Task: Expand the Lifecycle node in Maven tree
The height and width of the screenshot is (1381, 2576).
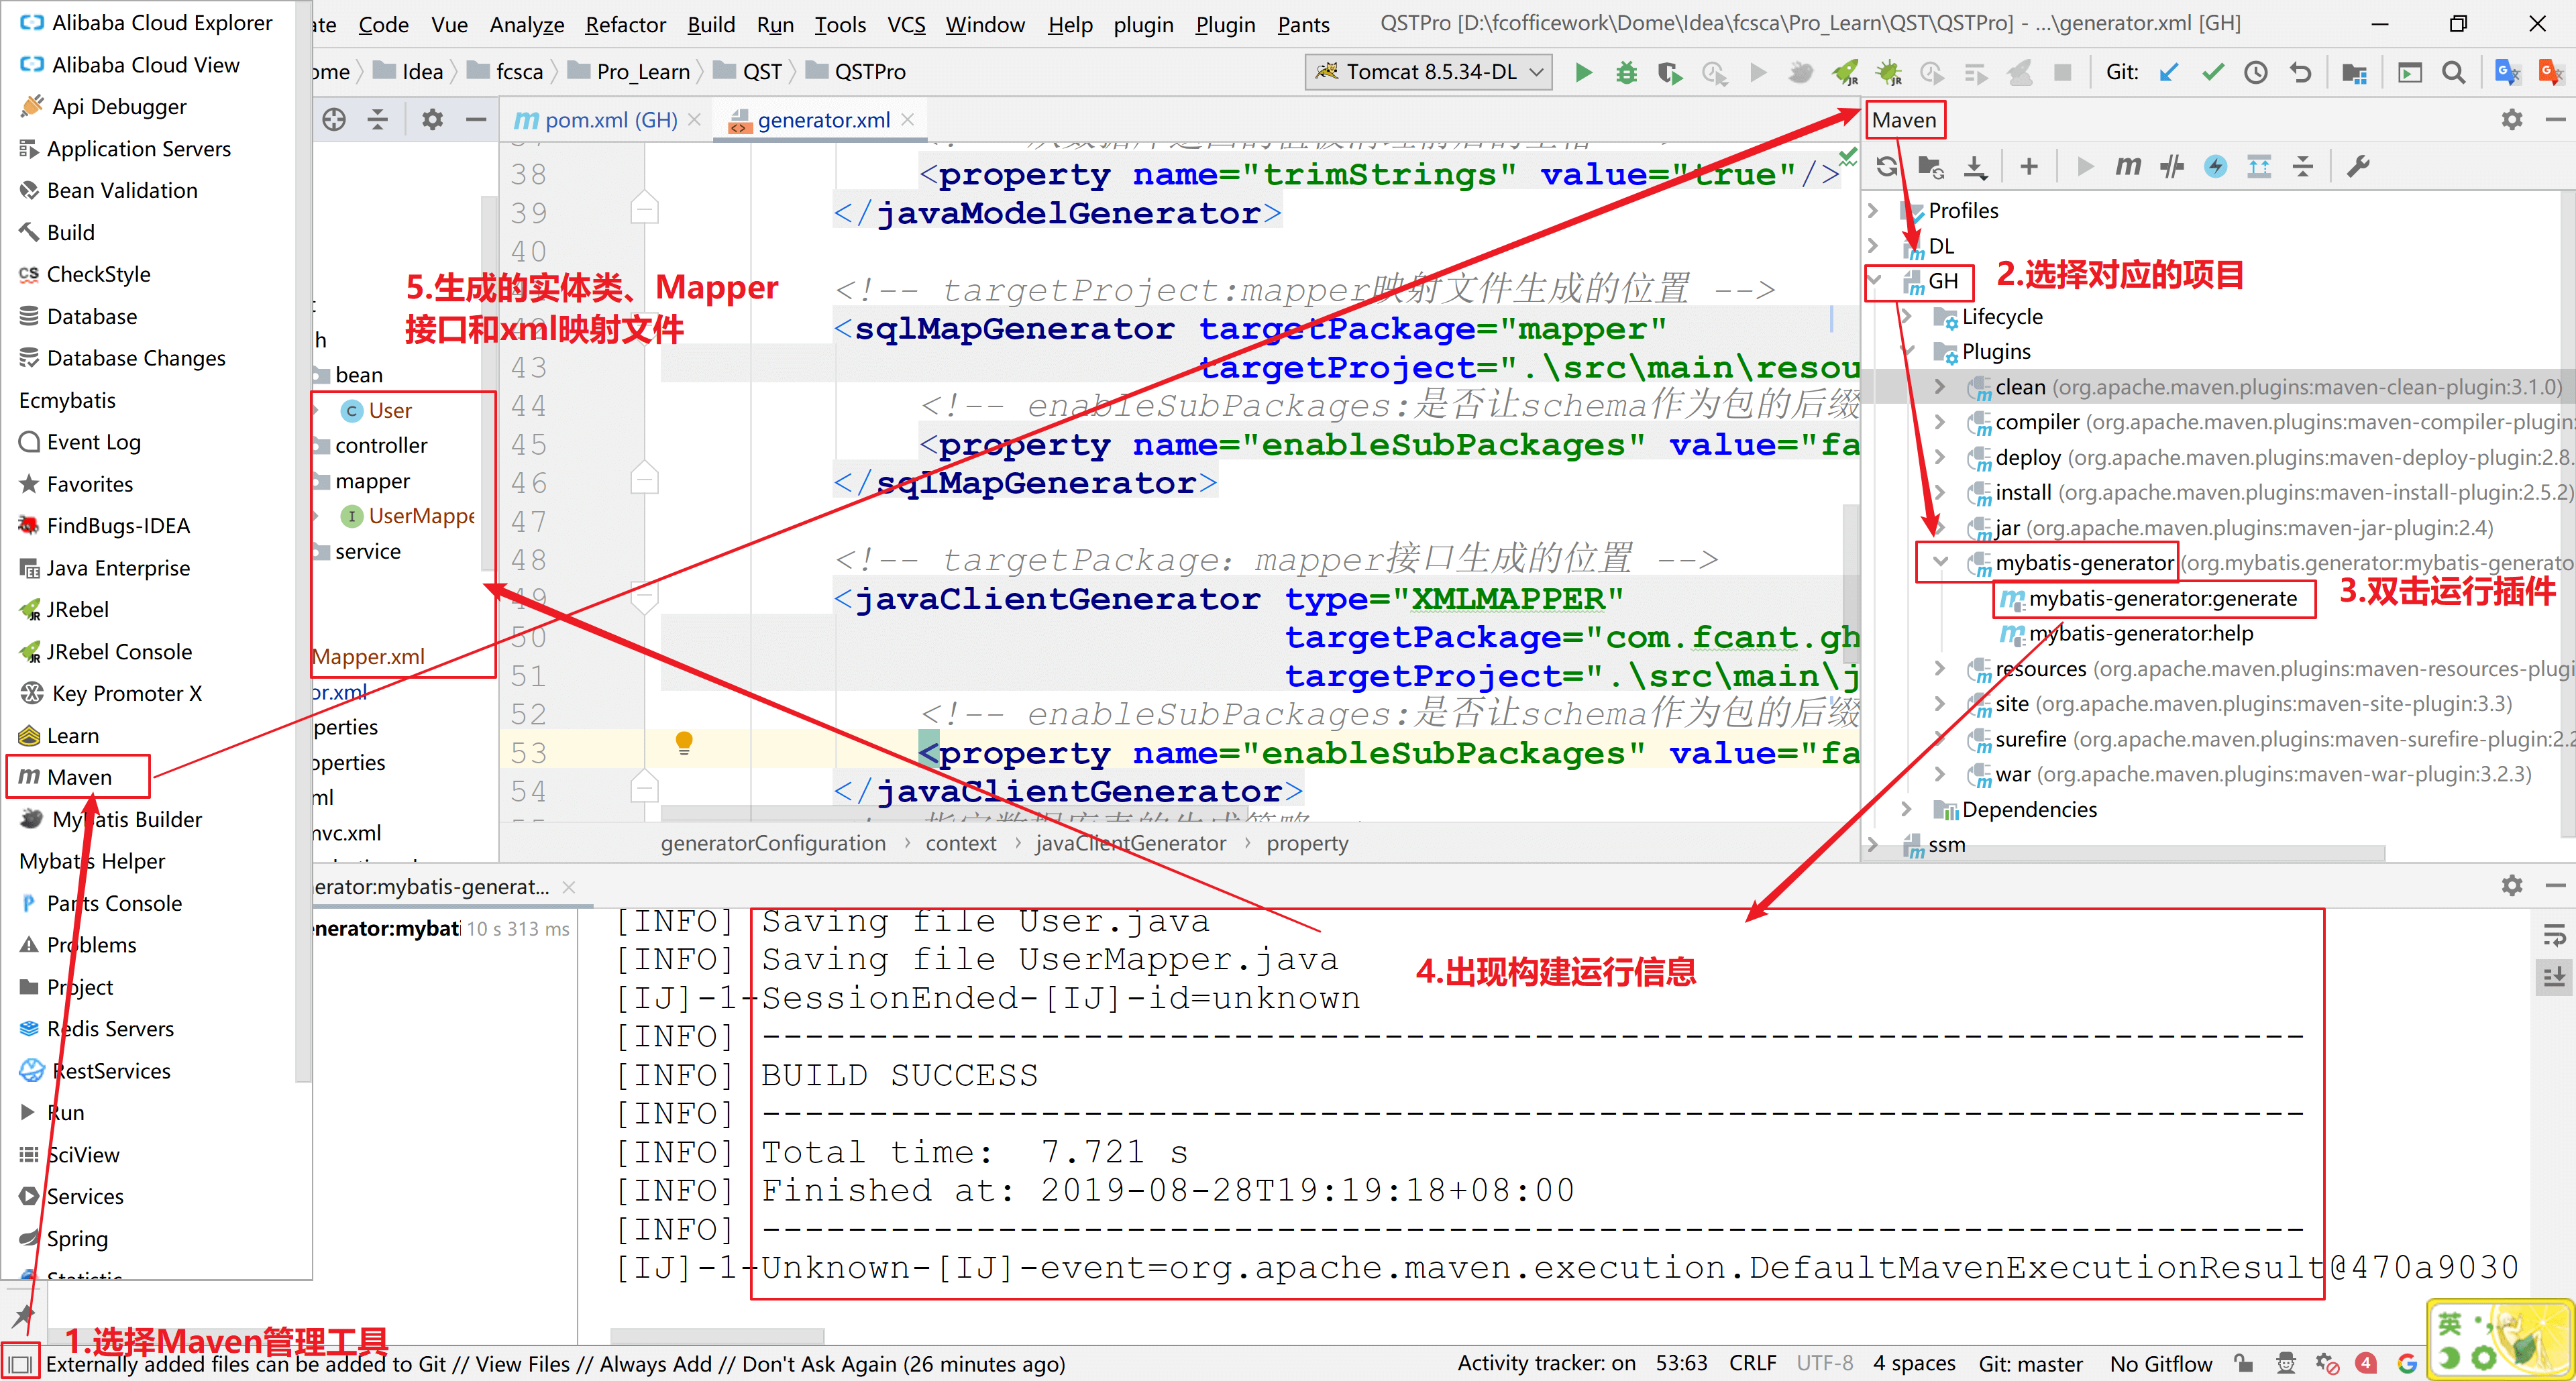Action: 1906,317
